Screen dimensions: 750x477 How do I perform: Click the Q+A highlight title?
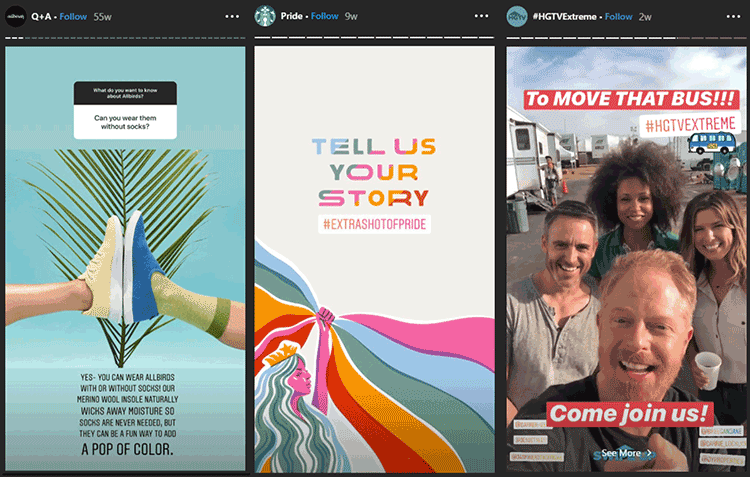coord(41,17)
